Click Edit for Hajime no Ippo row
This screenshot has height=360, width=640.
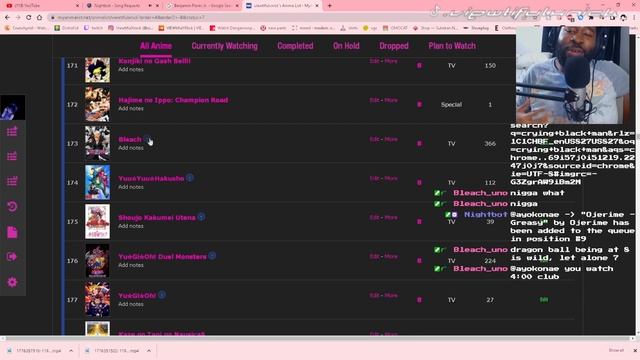(374, 100)
